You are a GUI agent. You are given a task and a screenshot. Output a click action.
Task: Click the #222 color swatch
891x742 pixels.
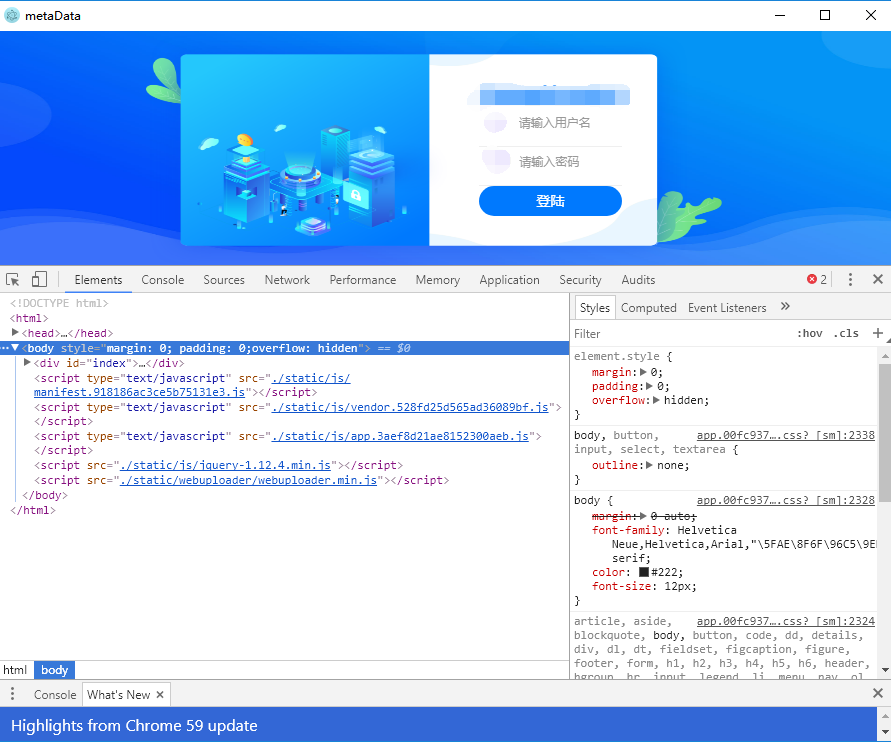644,572
